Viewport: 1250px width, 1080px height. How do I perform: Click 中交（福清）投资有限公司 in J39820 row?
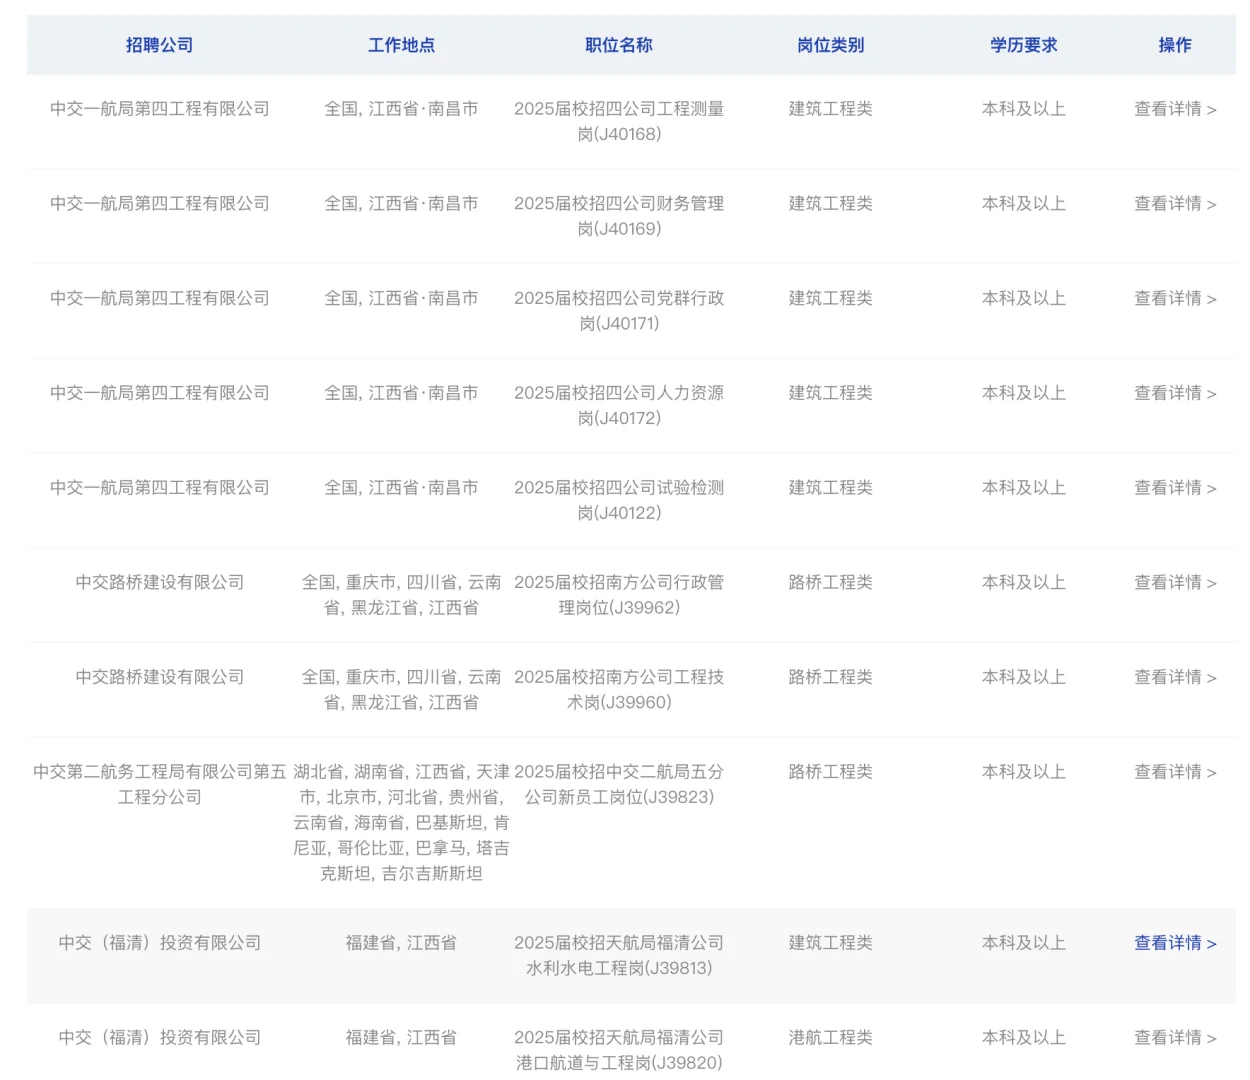click(159, 1038)
